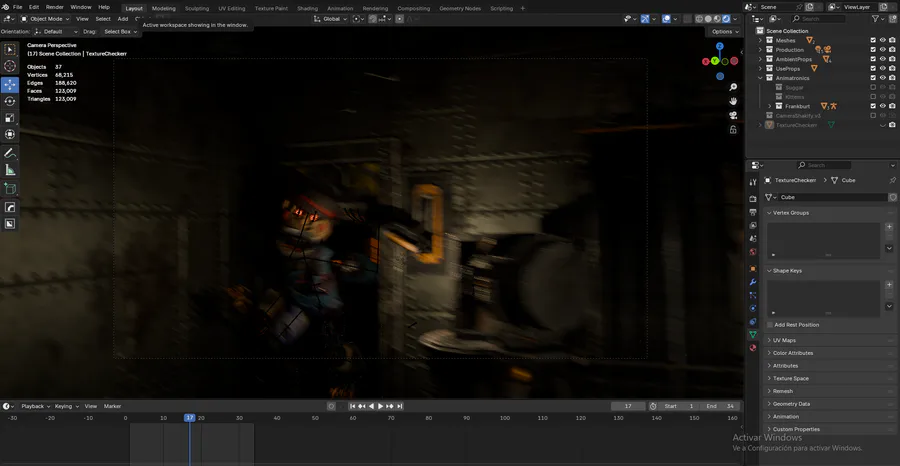
Task: Uncheck the Animatronics collection checkbox
Action: point(873,78)
